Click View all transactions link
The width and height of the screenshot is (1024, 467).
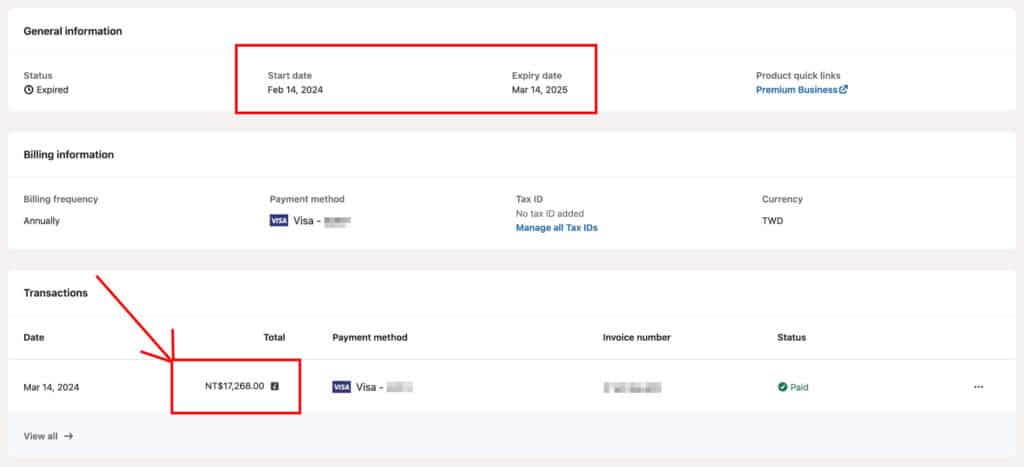pyautogui.click(x=48, y=436)
